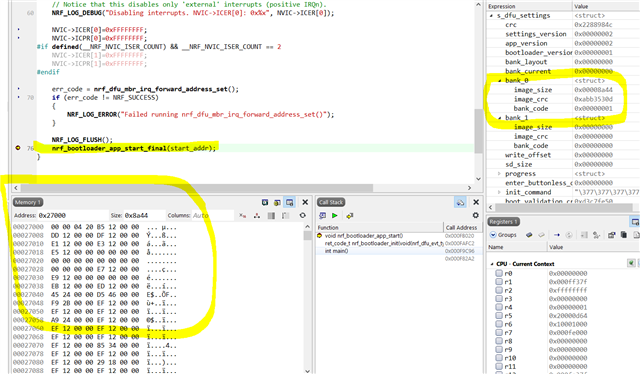Screen dimensions: 640x374
Task: Tick the r1 register checkbox
Action: point(499,282)
